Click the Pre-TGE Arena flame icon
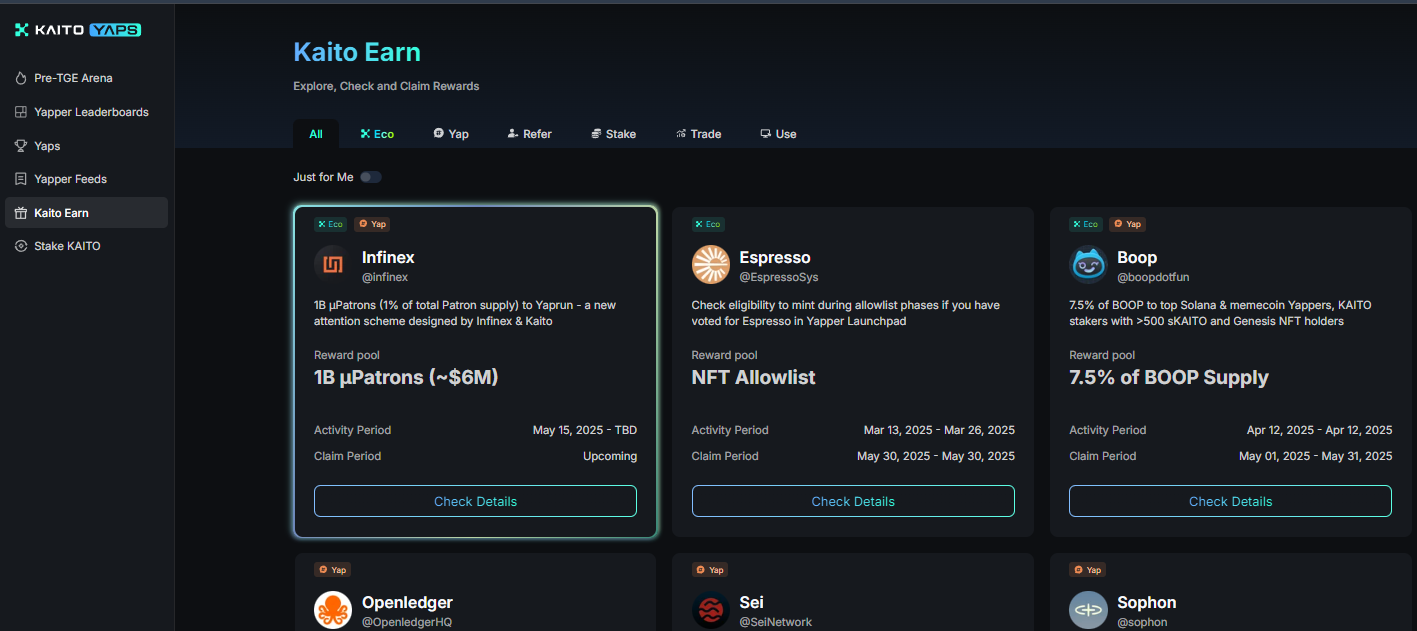1417x631 pixels. [x=21, y=78]
